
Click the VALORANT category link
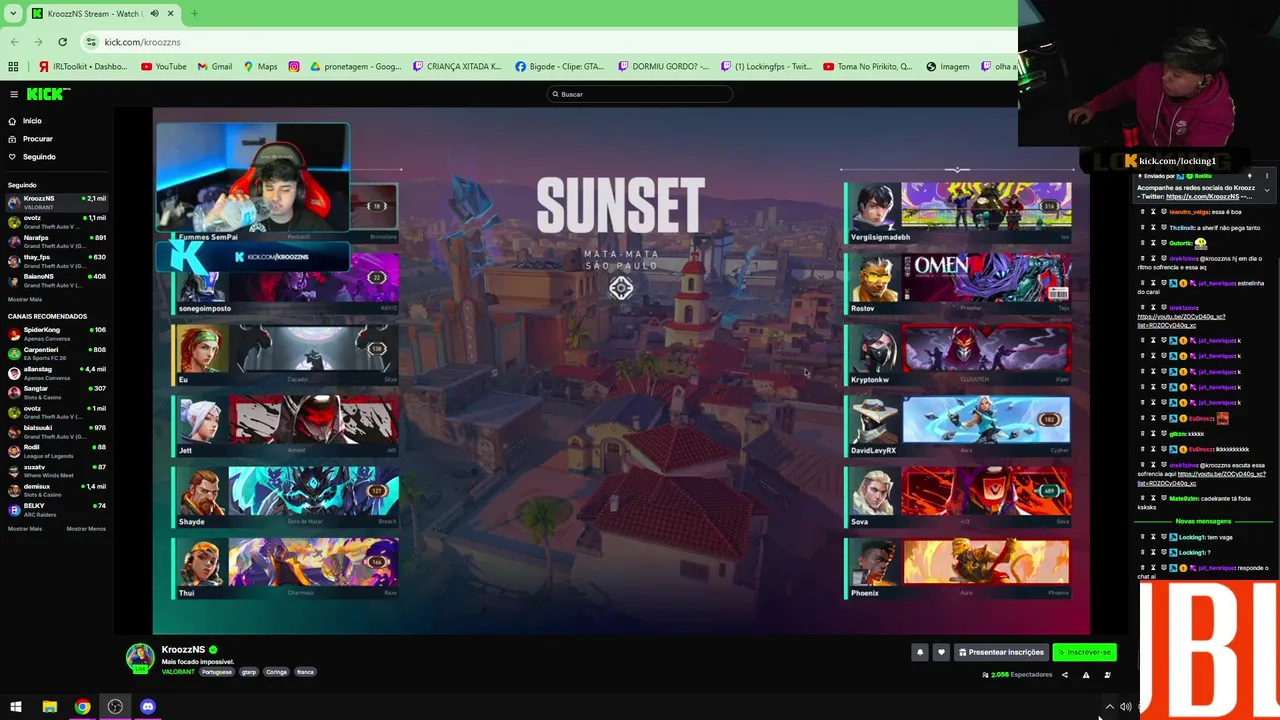(x=178, y=672)
